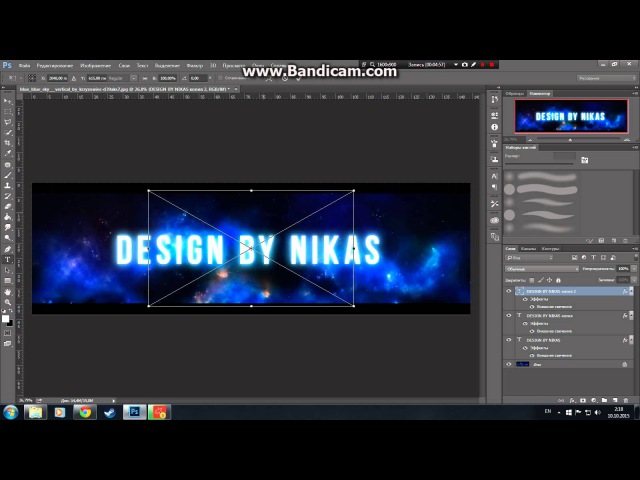Adjust the Navigator zoom slider
This screenshot has height=480, width=640.
coord(570,140)
